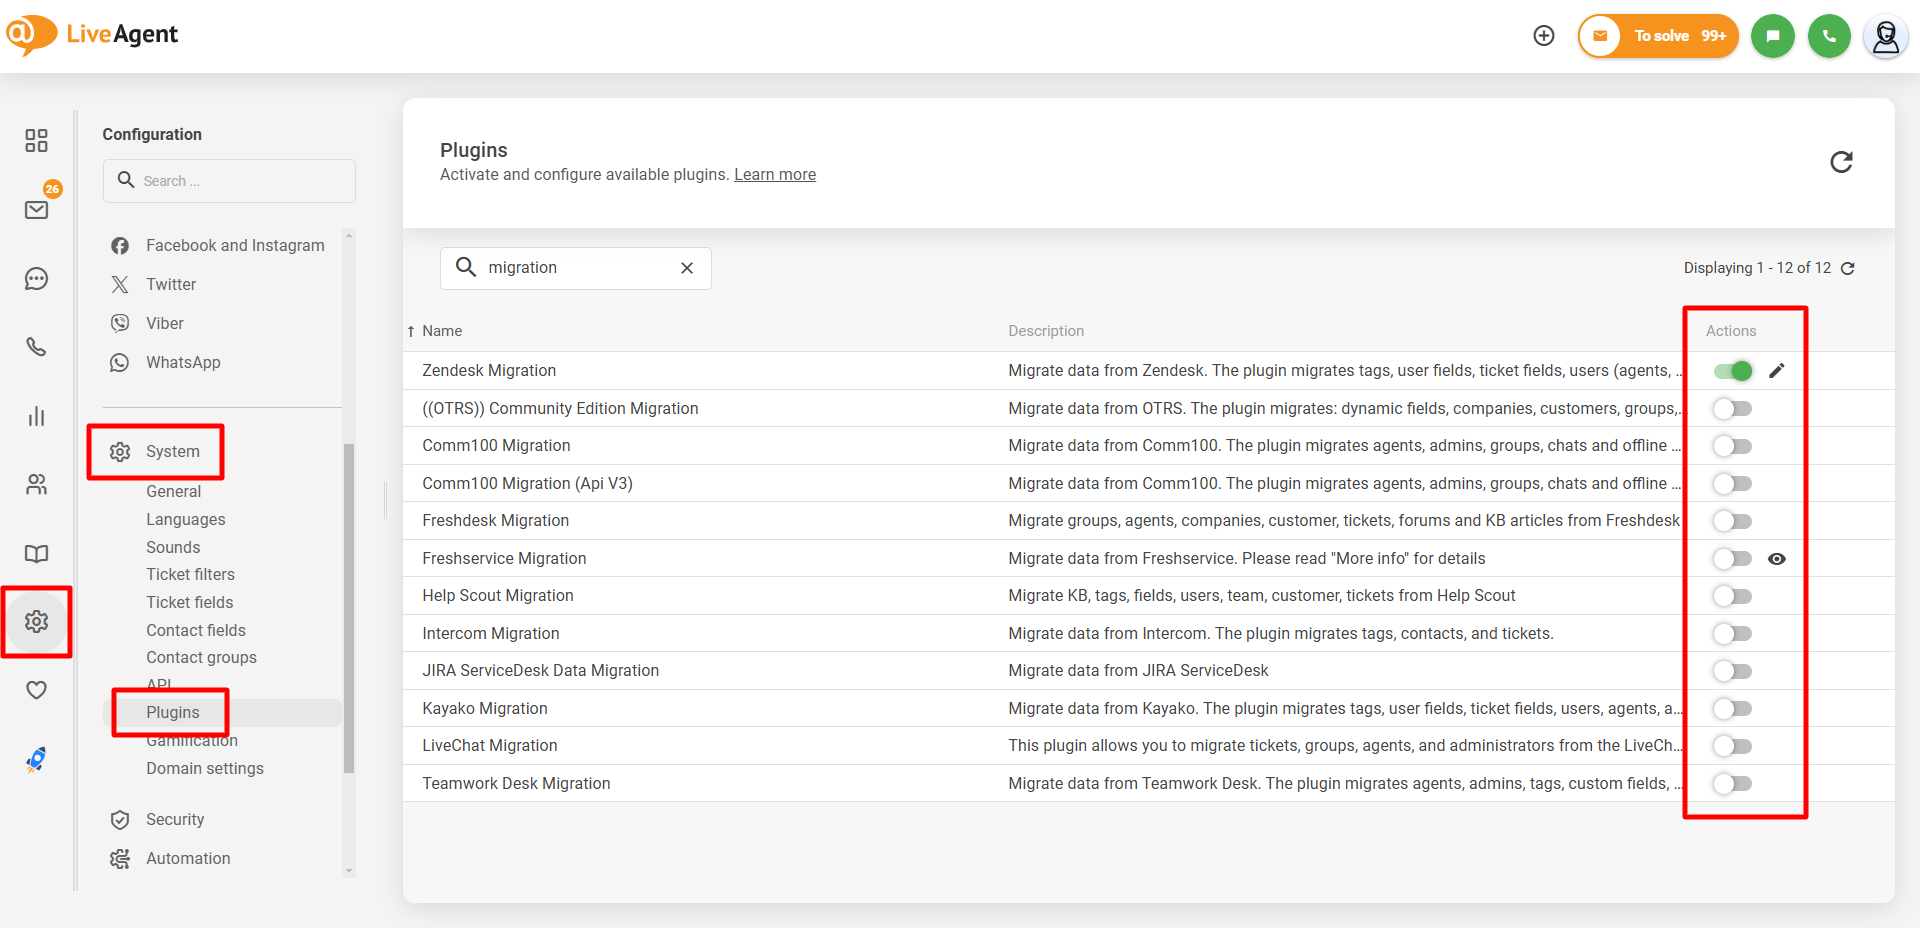Image resolution: width=1920 pixels, height=928 pixels.
Task: Enable the Freshdesk Migration plugin toggle
Action: 1733,521
